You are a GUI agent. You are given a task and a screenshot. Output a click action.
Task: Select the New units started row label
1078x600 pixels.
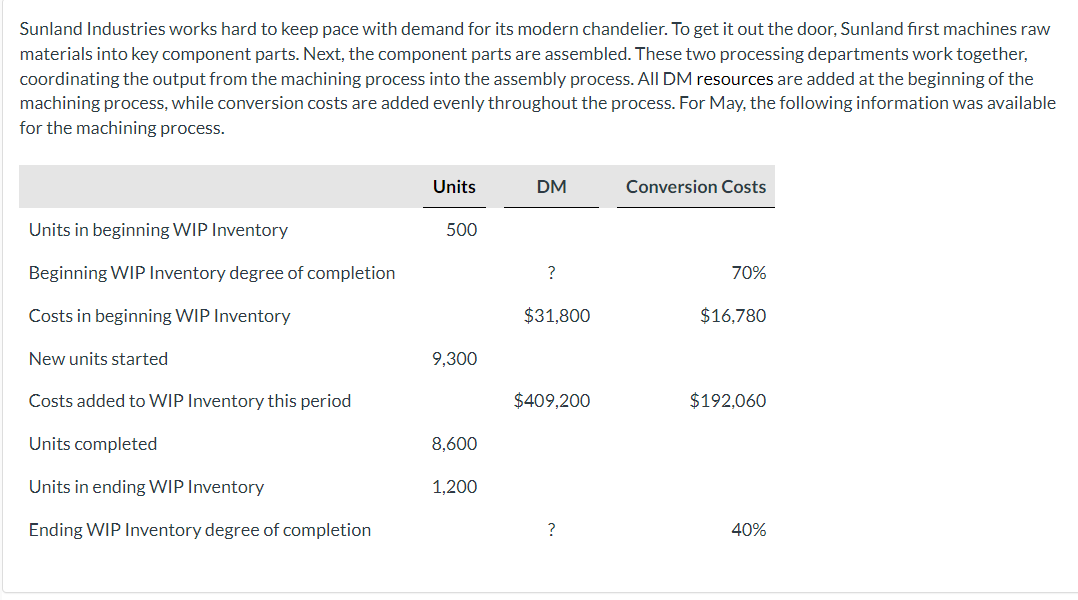pyautogui.click(x=98, y=359)
